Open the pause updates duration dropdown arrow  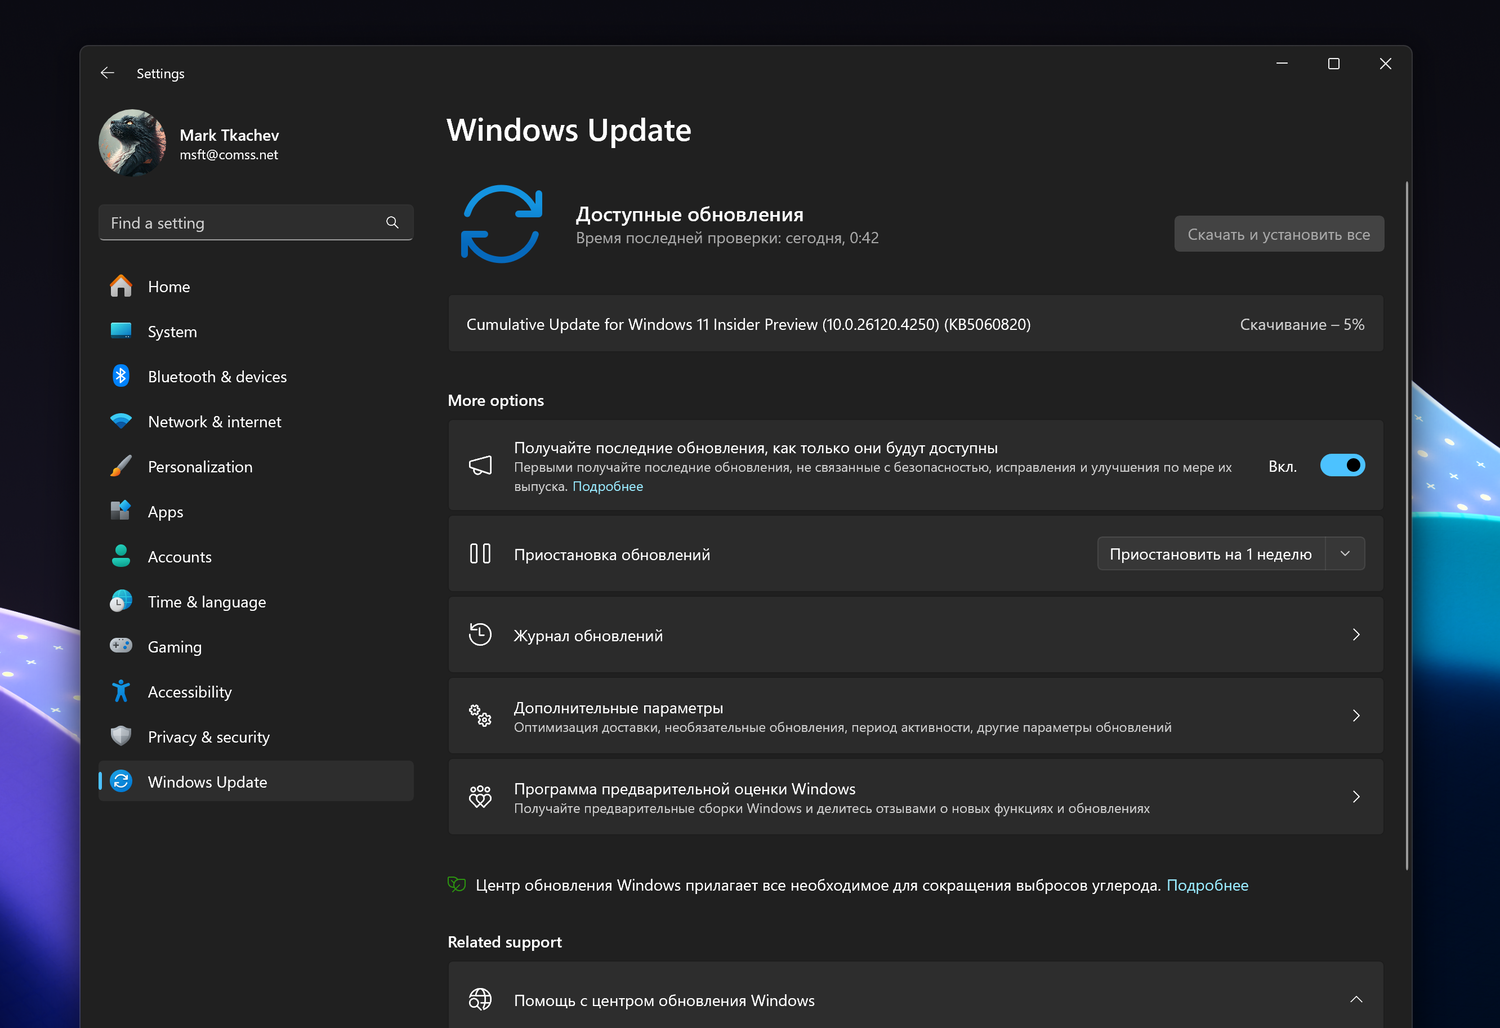(1345, 554)
